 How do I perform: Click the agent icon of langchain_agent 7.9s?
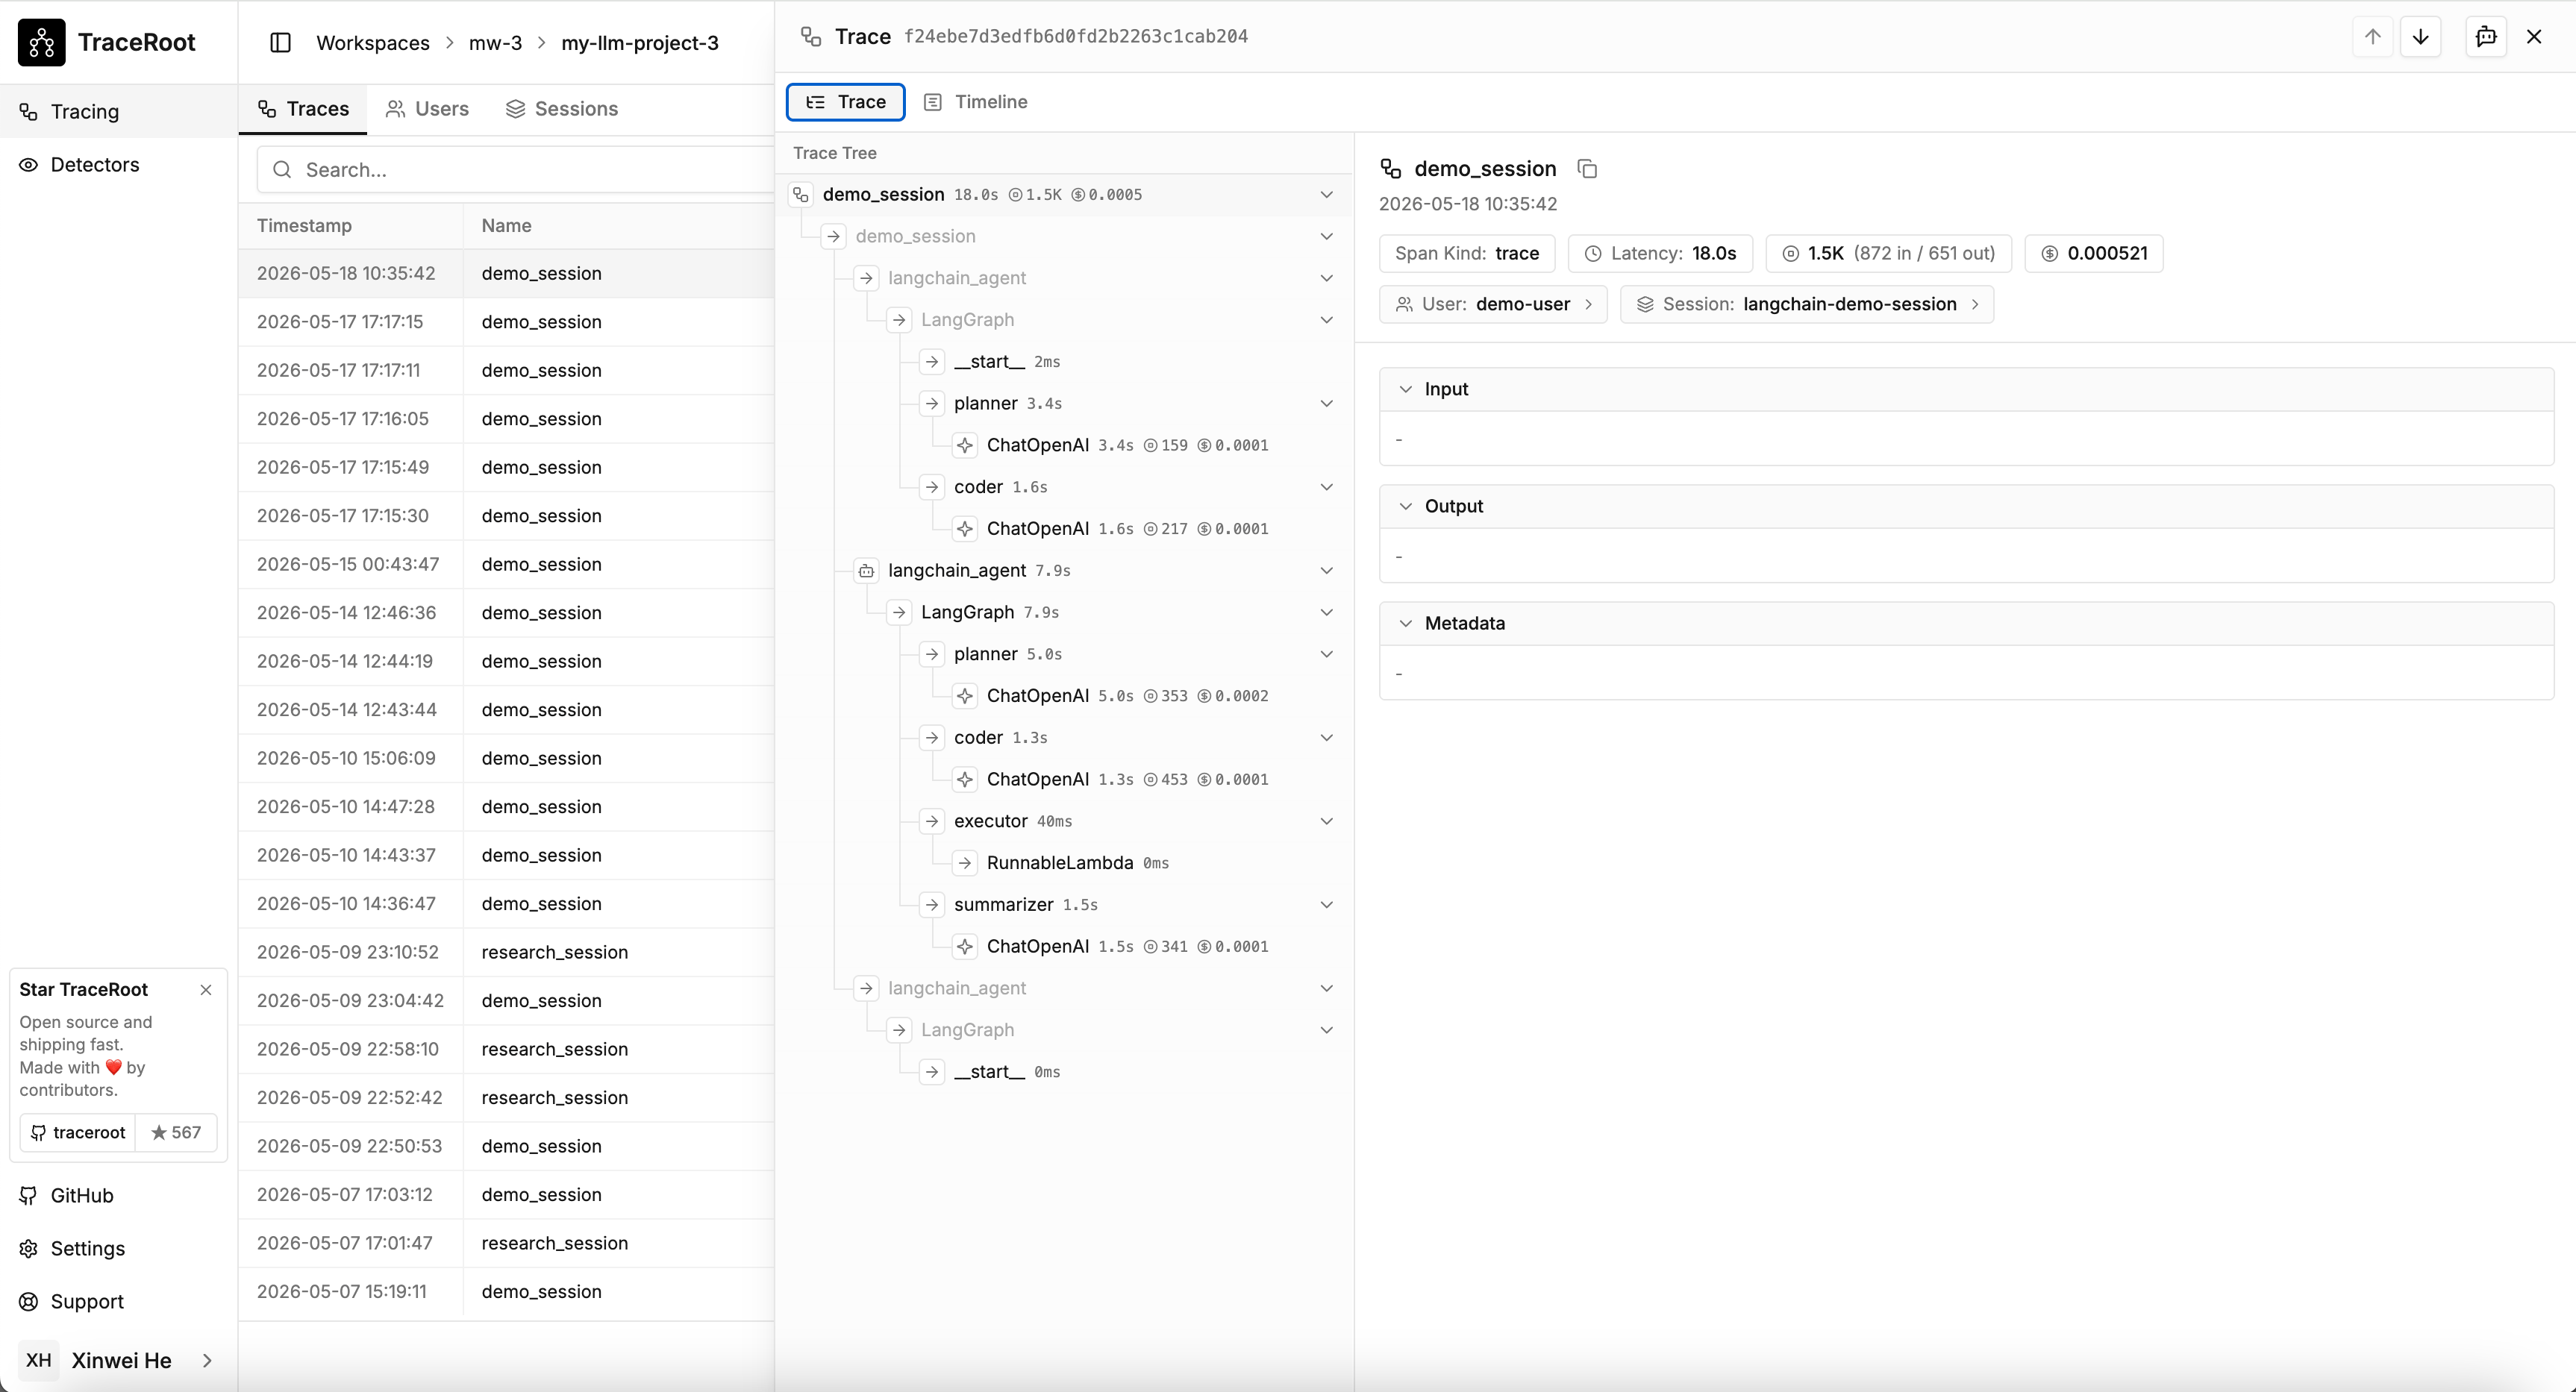(x=867, y=570)
